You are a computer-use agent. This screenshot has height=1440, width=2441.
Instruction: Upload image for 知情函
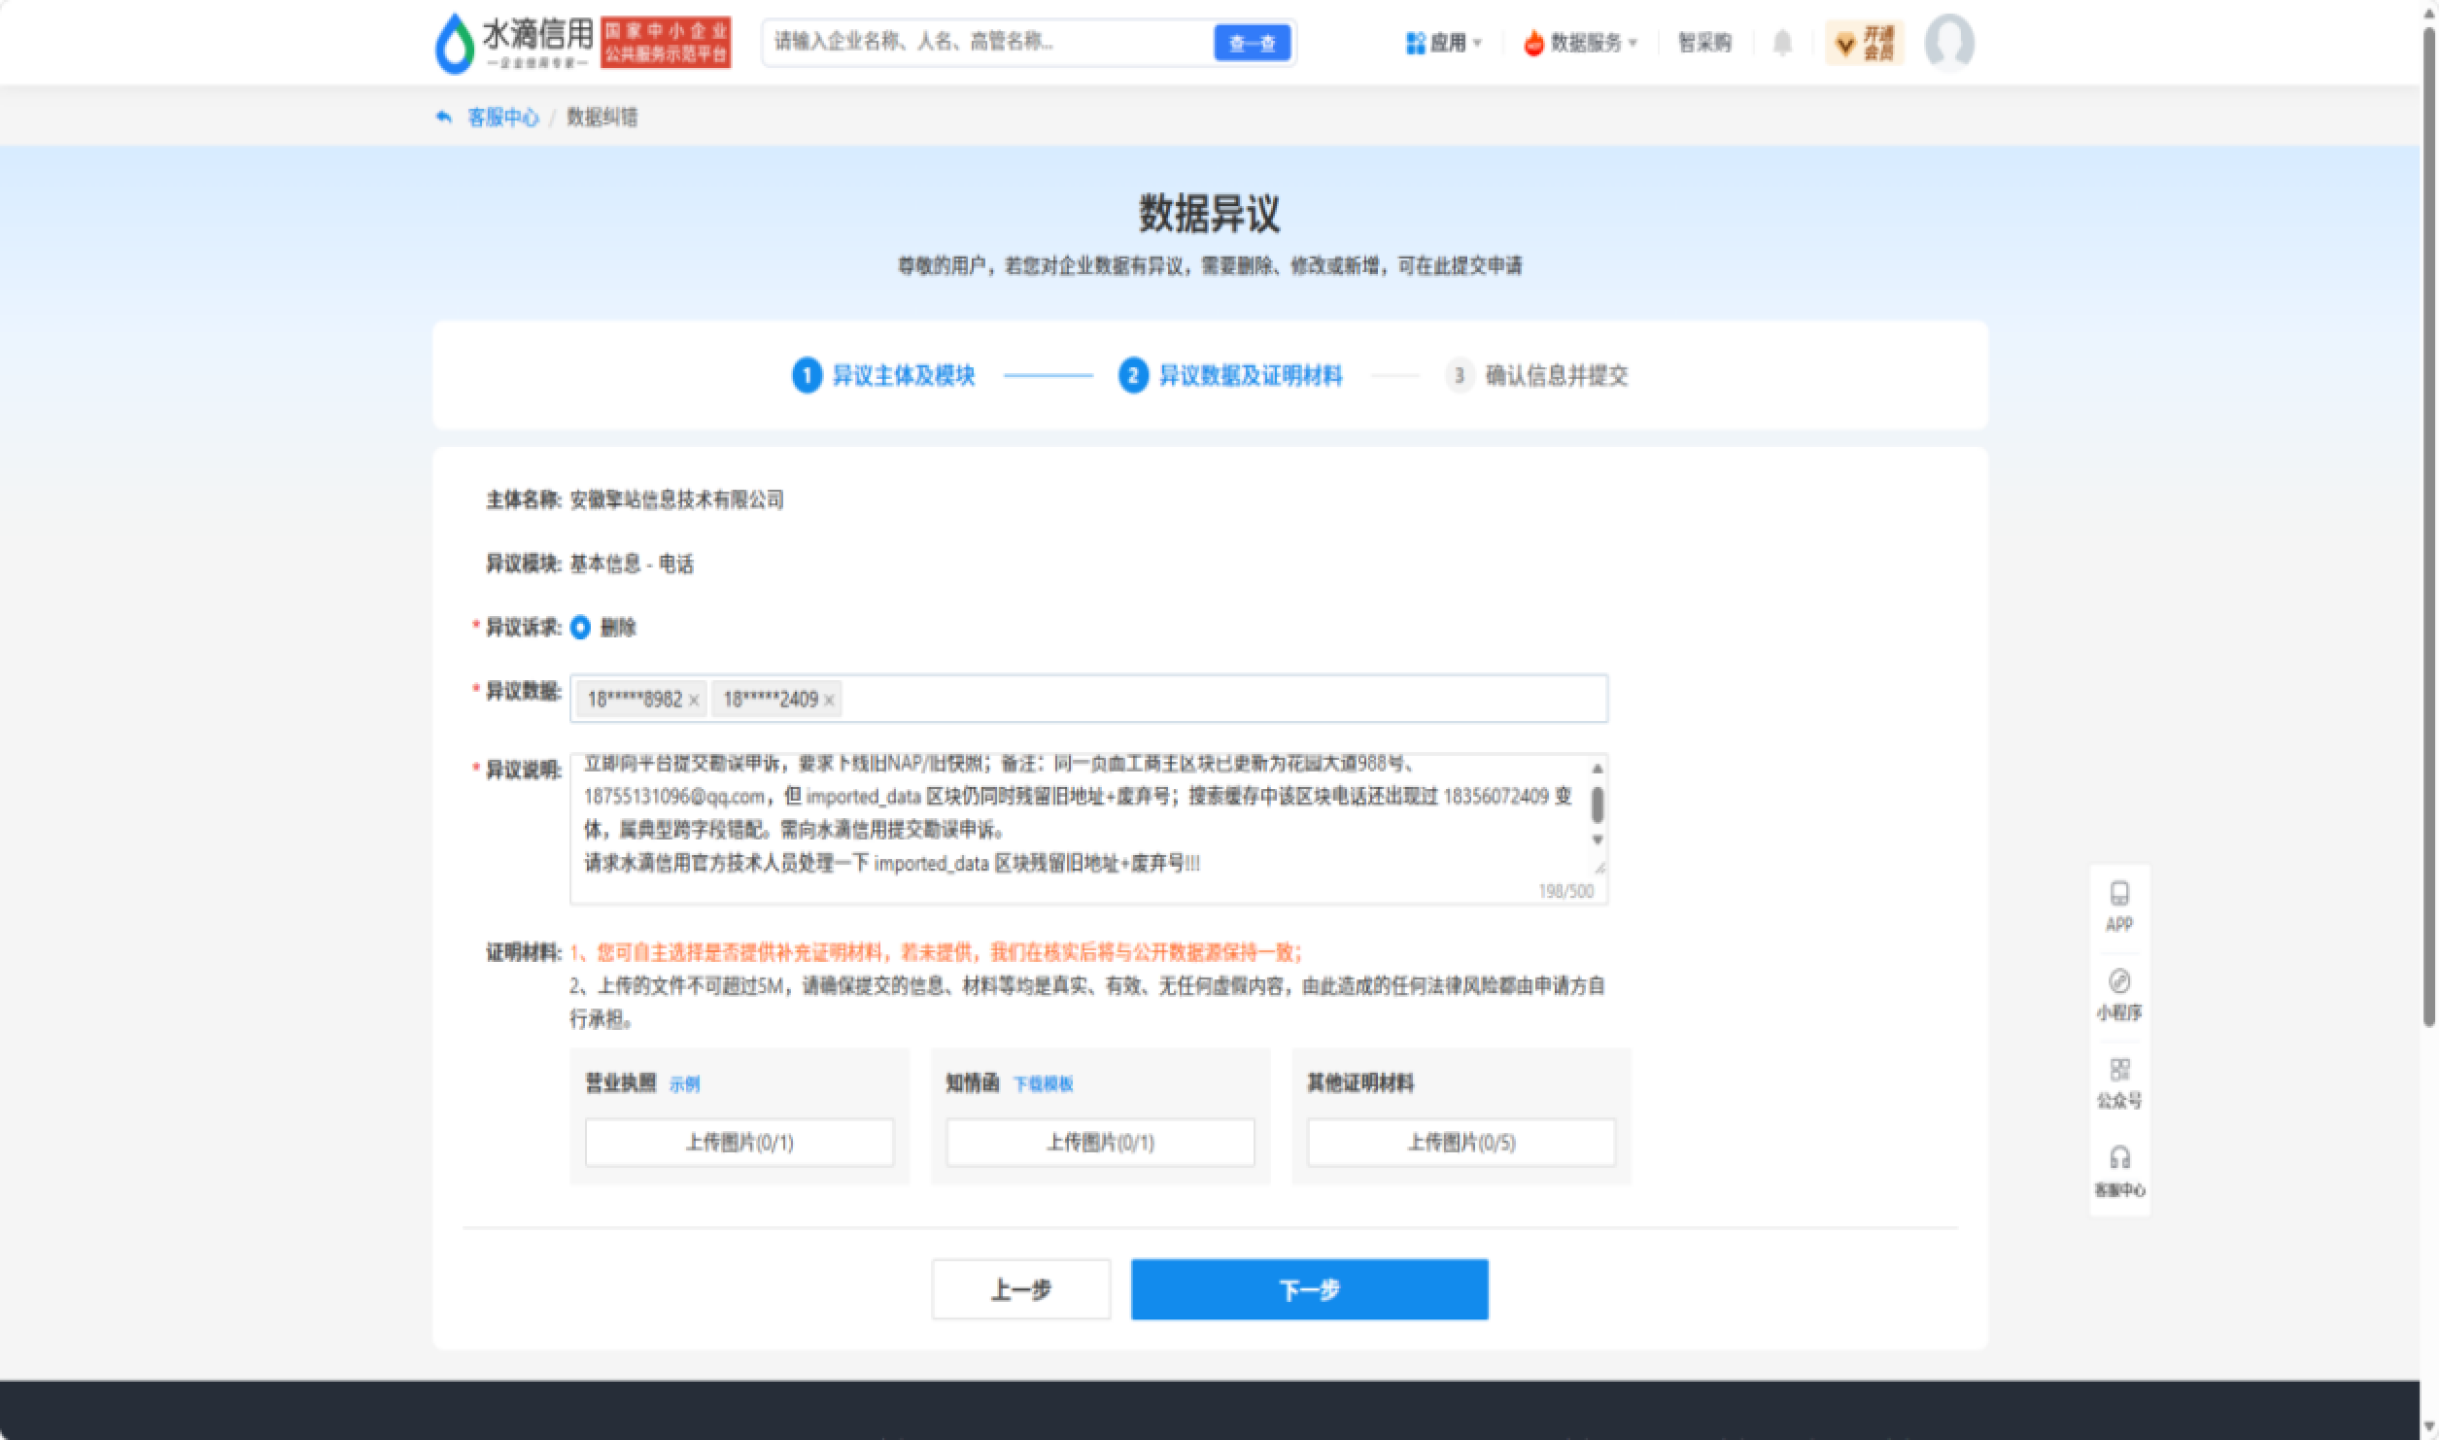point(1100,1142)
